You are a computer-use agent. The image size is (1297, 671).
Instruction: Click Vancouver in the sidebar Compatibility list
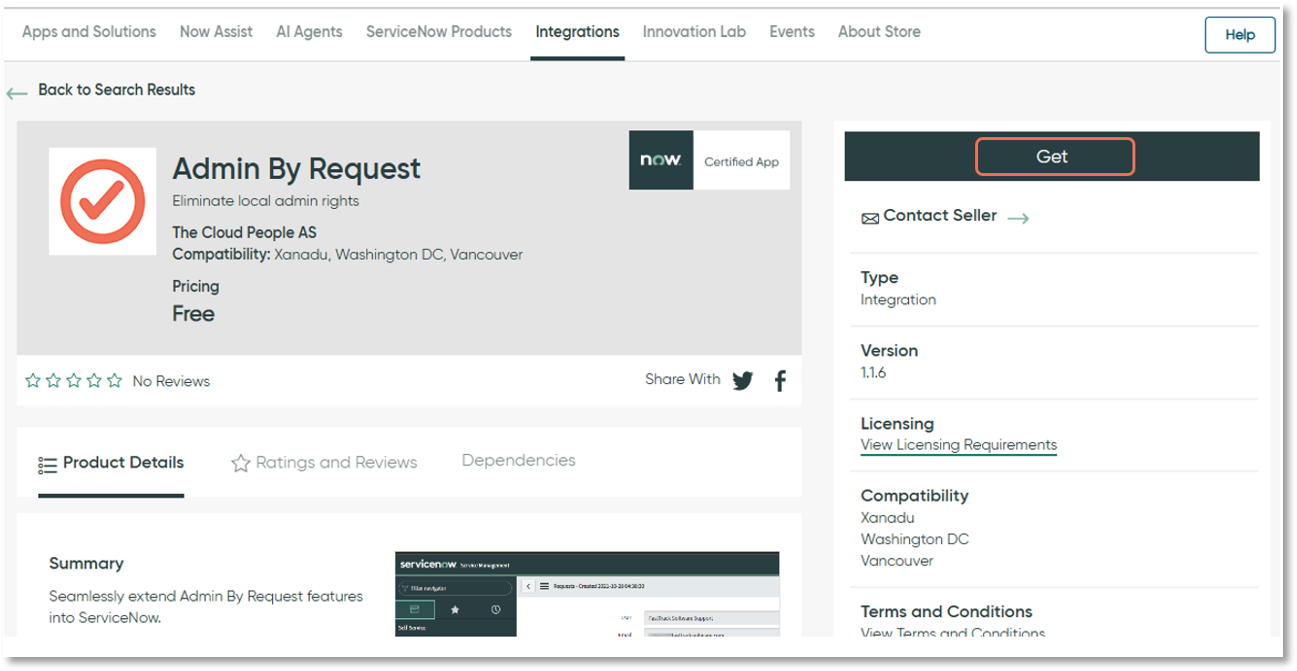pyautogui.click(x=897, y=561)
